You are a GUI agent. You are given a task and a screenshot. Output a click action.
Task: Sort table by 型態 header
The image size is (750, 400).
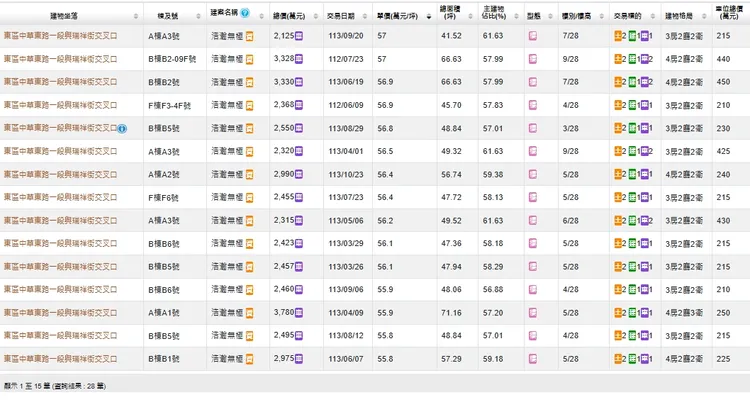[533, 16]
